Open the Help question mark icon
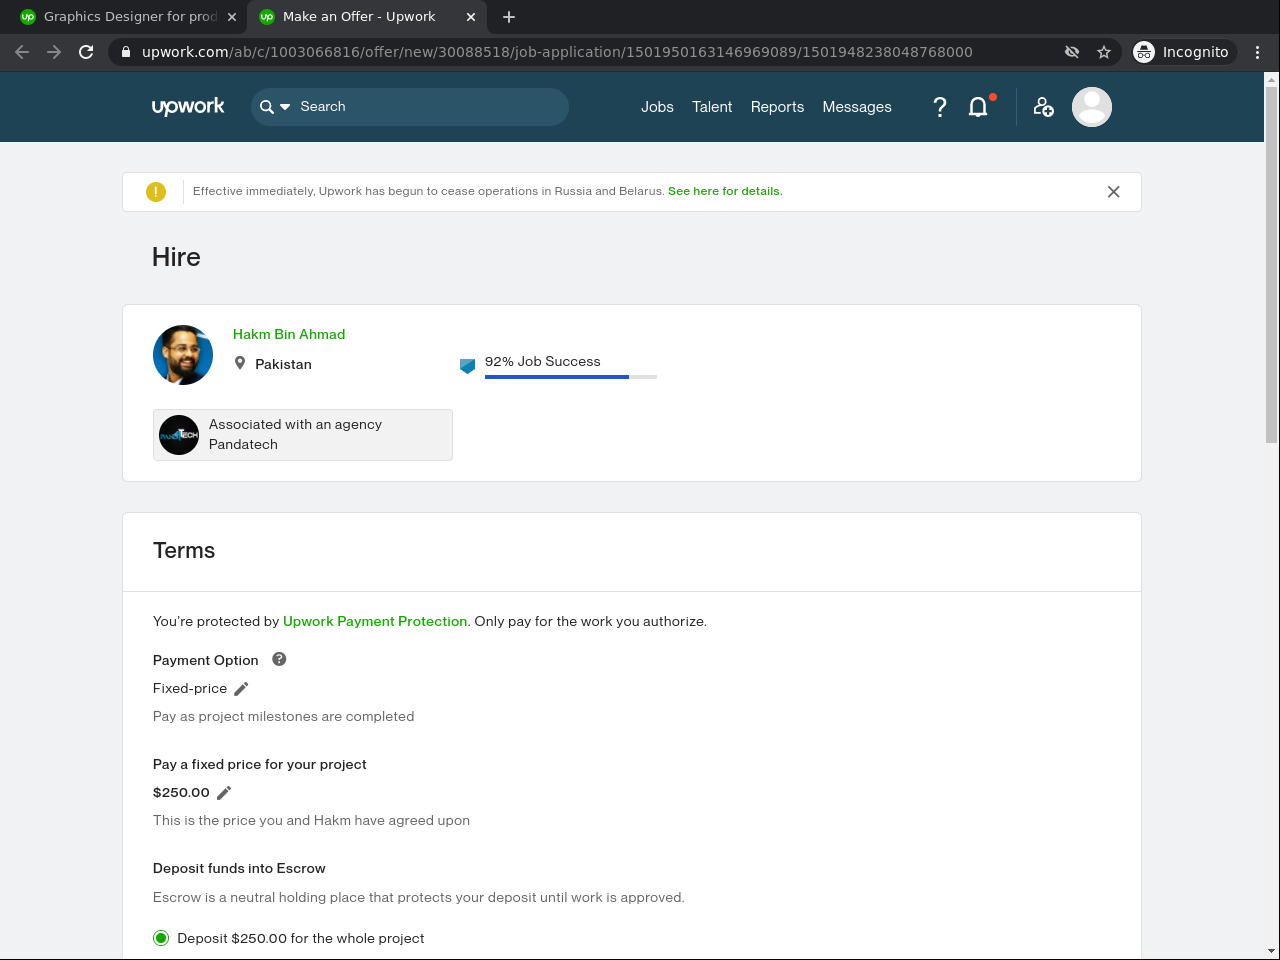Viewport: 1280px width, 960px height. coord(939,107)
